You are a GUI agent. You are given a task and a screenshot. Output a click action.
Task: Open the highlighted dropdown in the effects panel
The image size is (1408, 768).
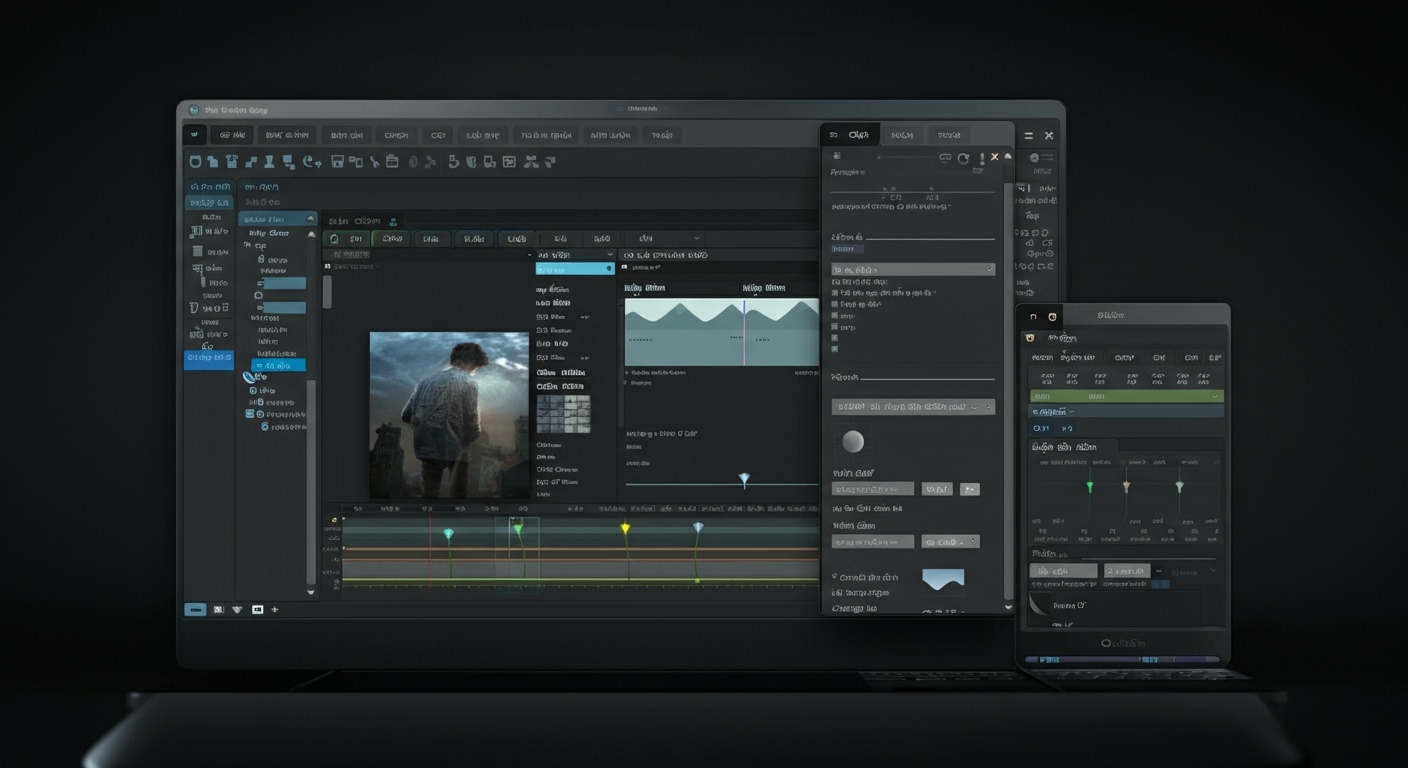tap(913, 268)
